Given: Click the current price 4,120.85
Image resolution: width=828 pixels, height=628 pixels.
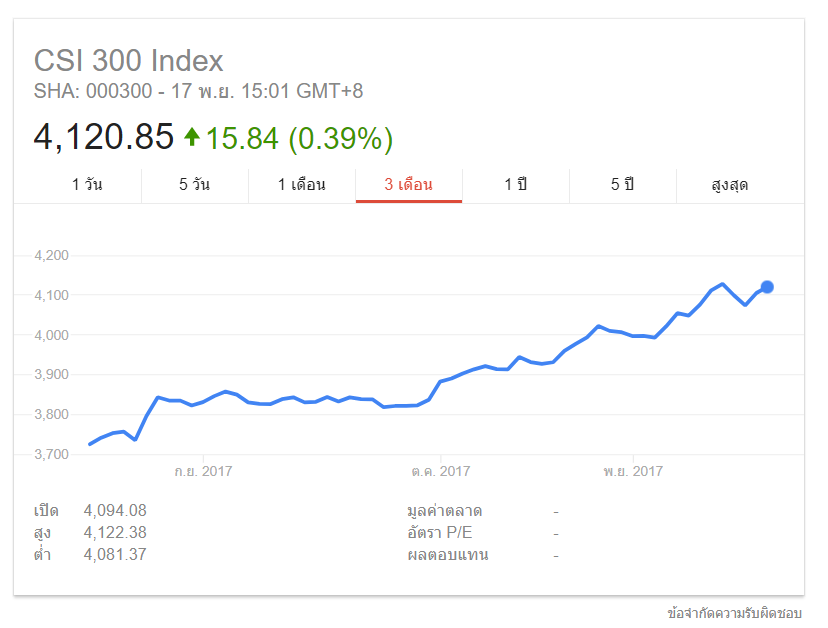Looking at the screenshot, I should point(104,137).
